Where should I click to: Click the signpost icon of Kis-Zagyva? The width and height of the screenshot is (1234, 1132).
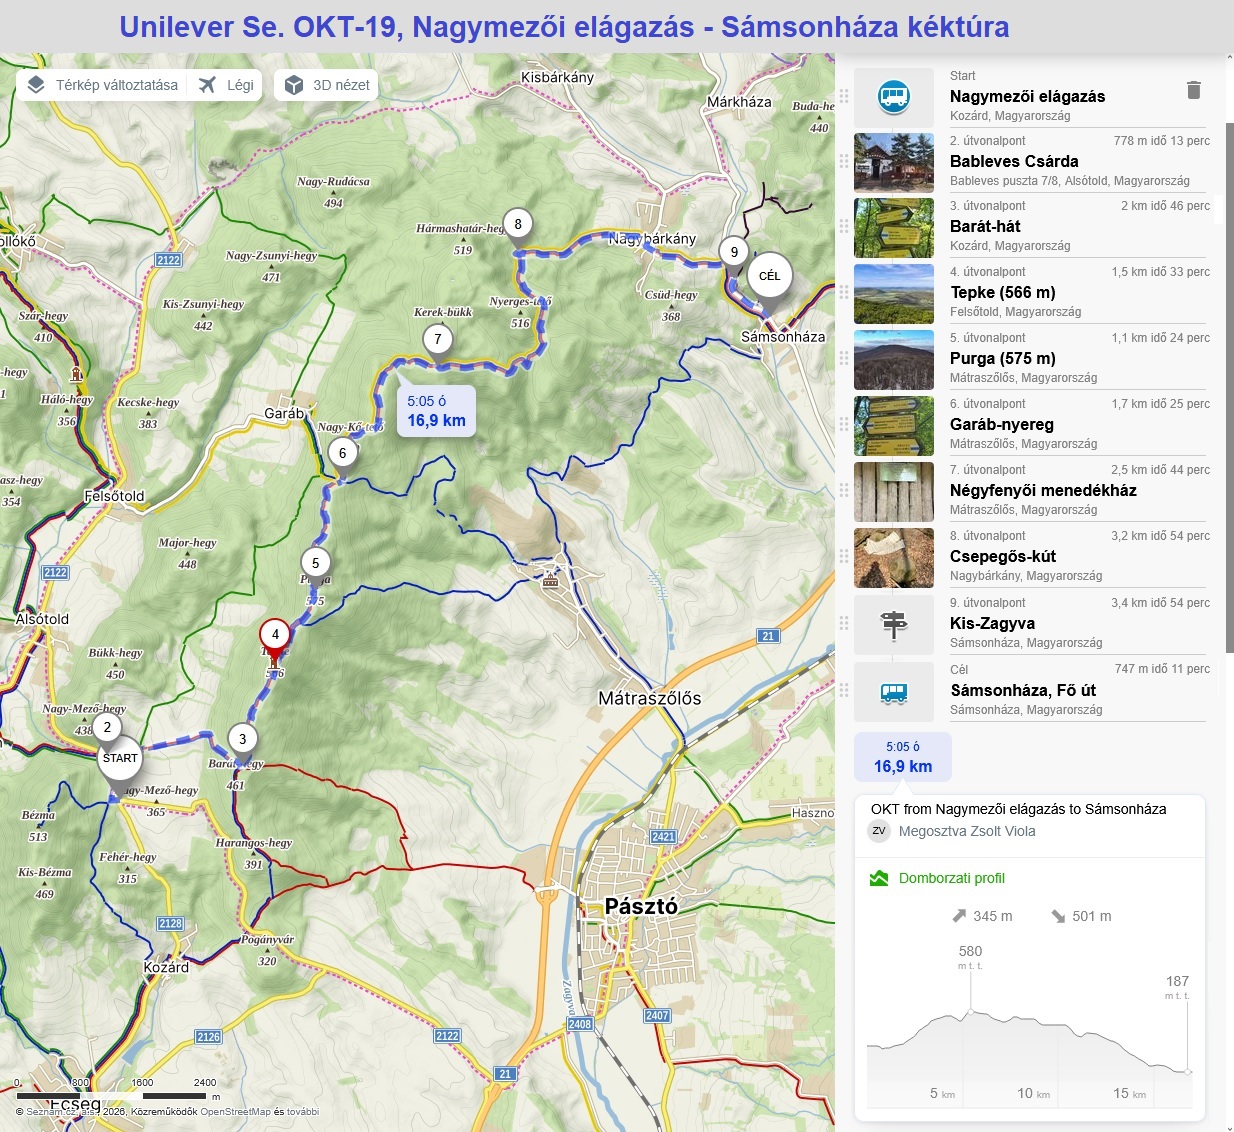click(894, 625)
